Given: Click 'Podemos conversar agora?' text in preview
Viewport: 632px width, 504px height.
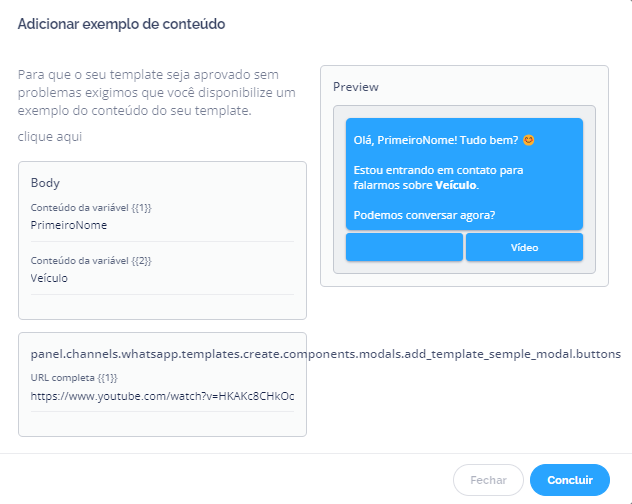Looking at the screenshot, I should [x=425, y=215].
